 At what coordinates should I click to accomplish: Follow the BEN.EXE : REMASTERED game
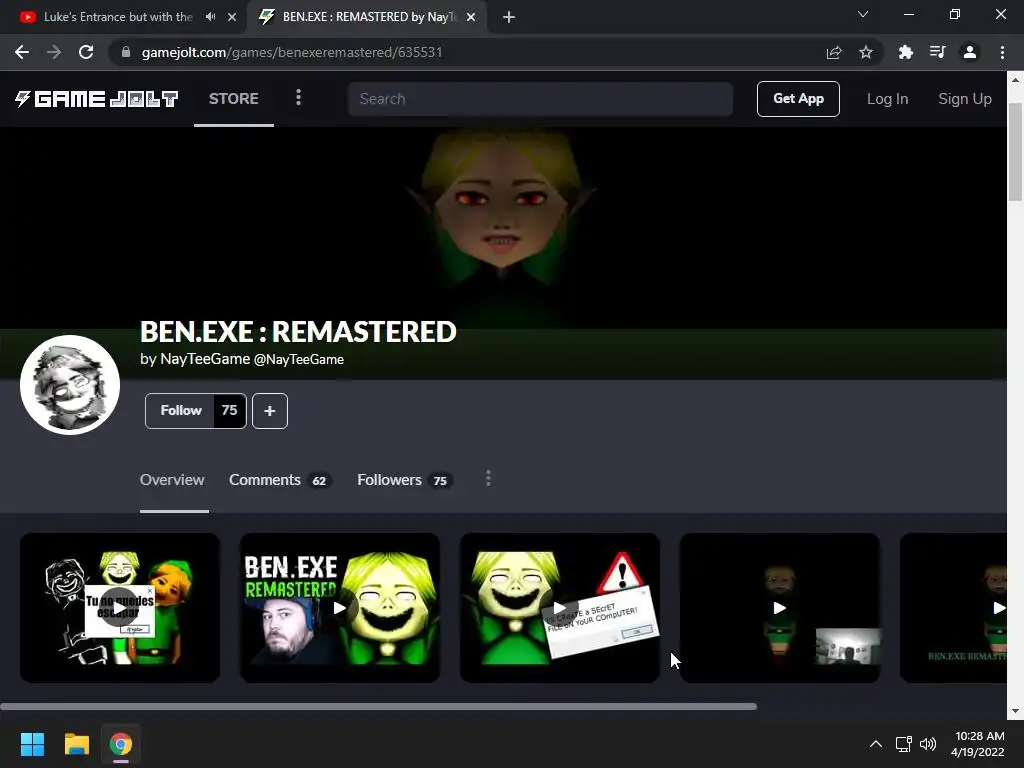pos(195,411)
